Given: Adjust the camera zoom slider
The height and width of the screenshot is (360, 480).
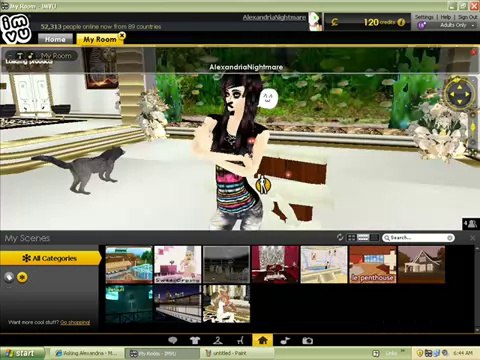Looking at the screenshot, I should point(473,128).
